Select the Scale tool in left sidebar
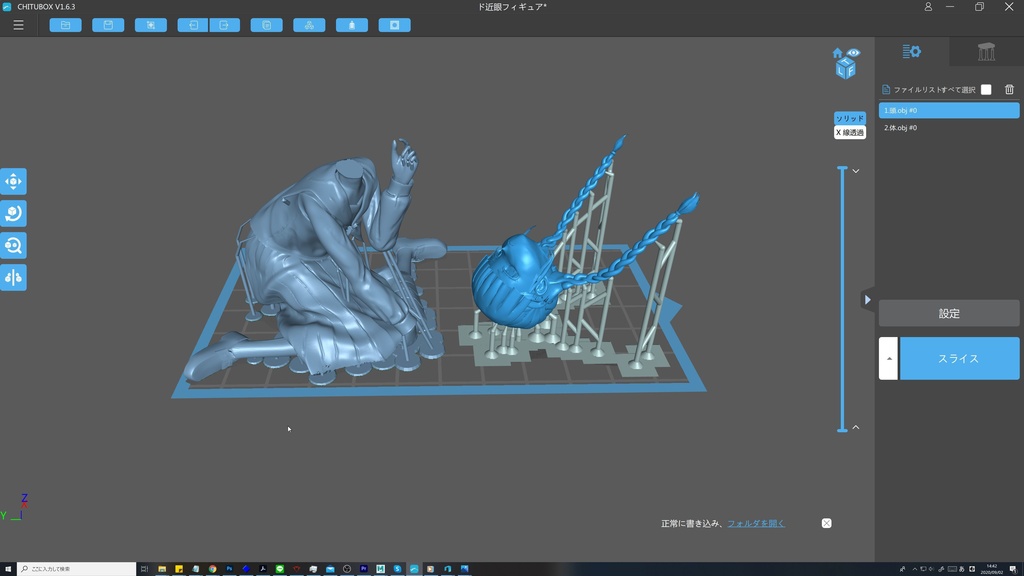The width and height of the screenshot is (1024, 576). click(x=13, y=246)
